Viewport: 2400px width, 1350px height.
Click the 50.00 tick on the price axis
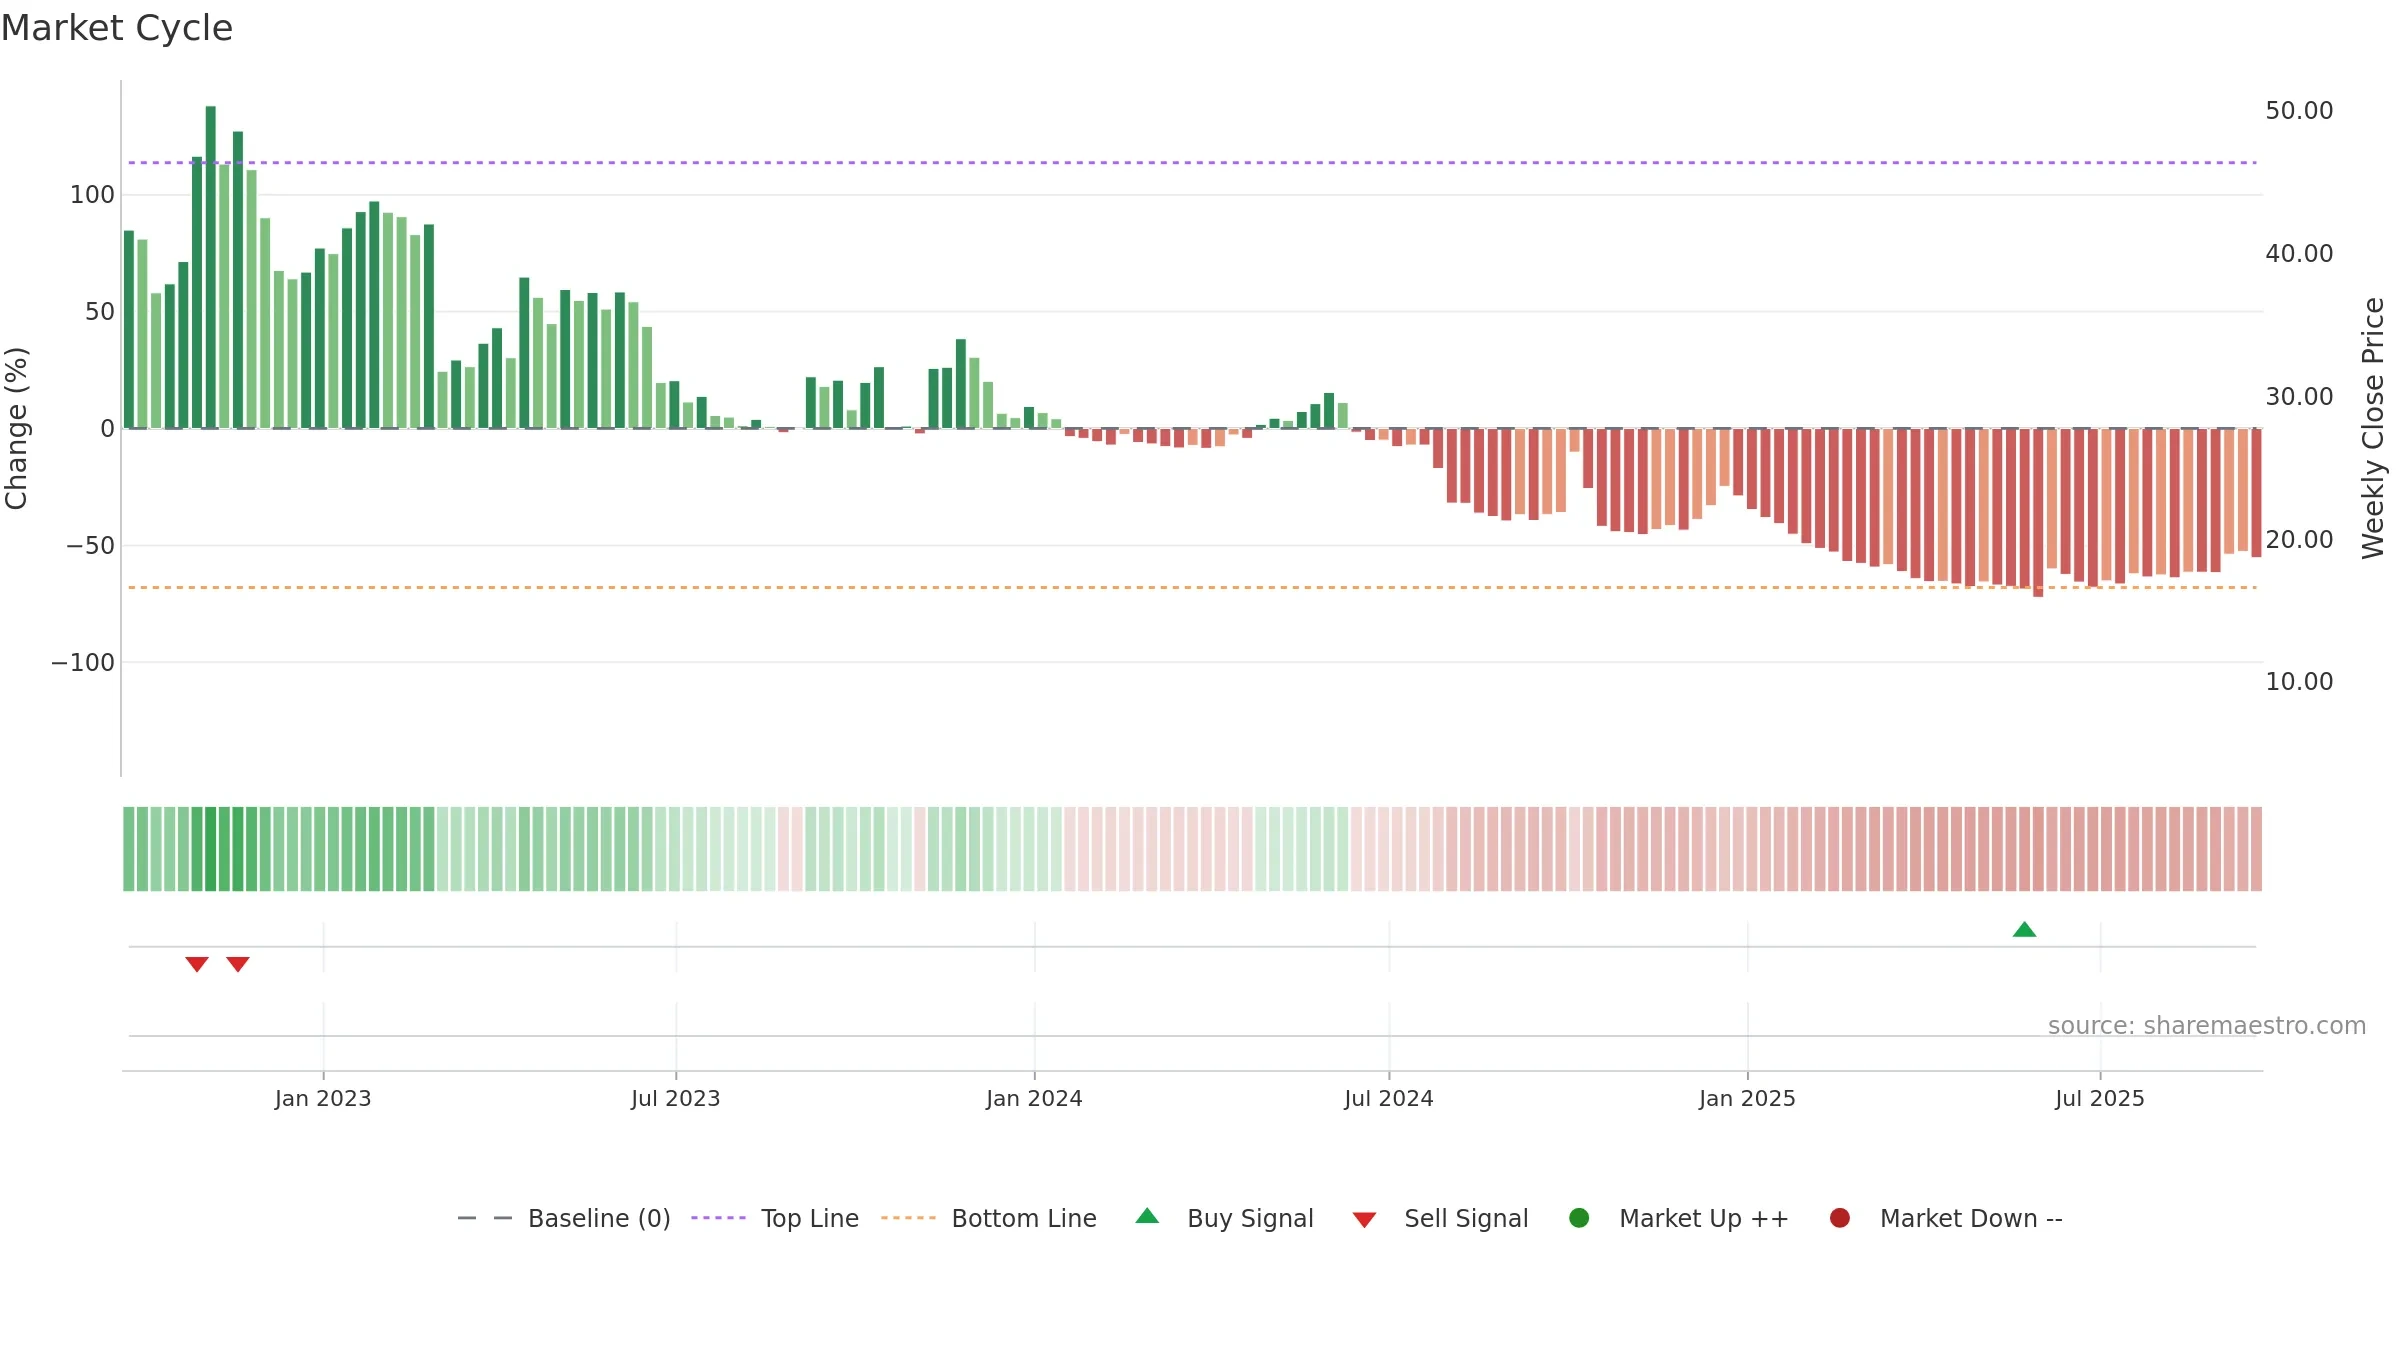pos(2299,111)
